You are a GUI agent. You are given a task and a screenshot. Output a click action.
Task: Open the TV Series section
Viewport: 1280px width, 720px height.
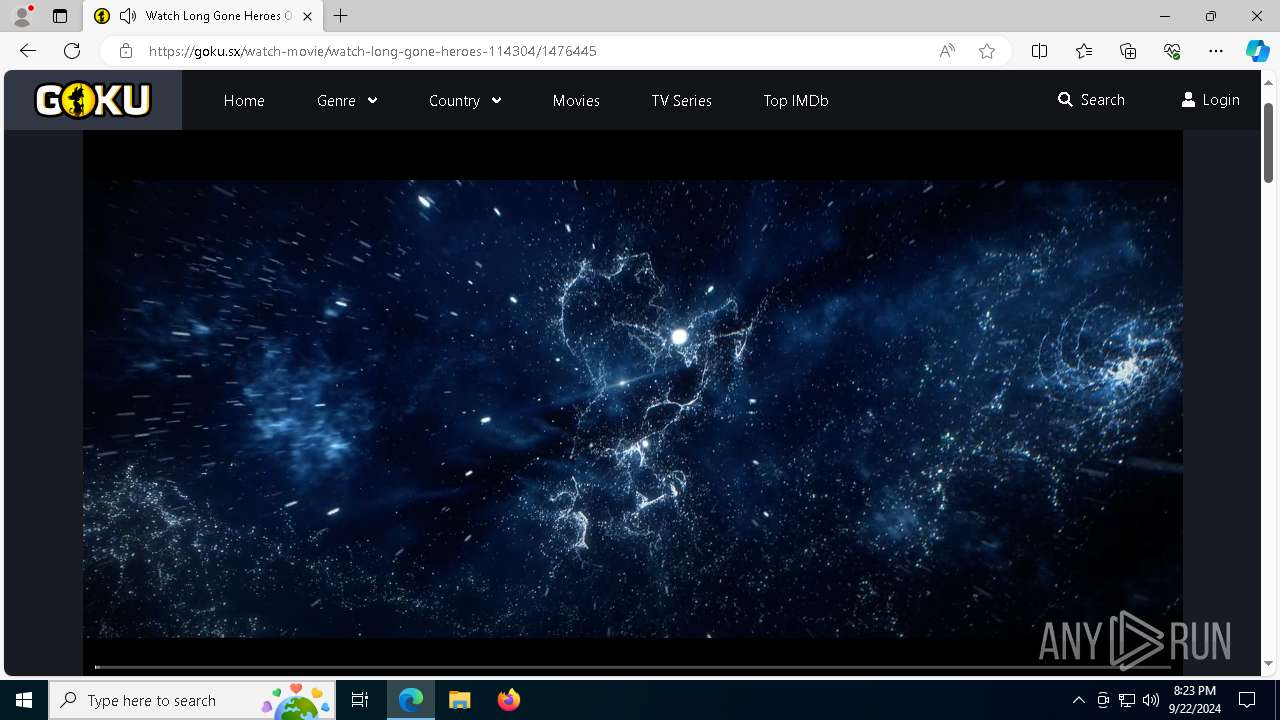[x=681, y=100]
